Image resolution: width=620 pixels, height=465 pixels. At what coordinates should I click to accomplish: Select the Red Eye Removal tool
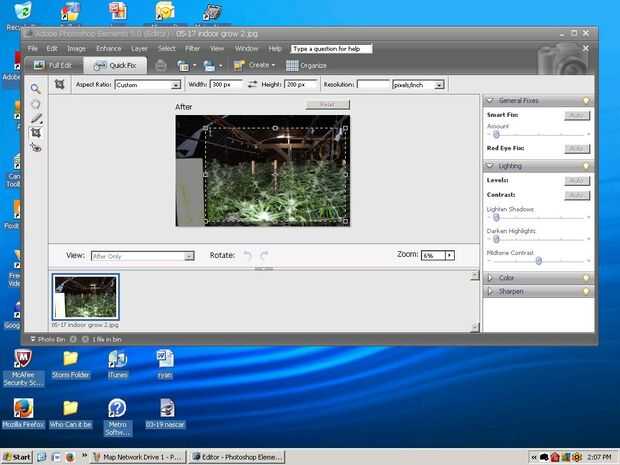click(36, 147)
